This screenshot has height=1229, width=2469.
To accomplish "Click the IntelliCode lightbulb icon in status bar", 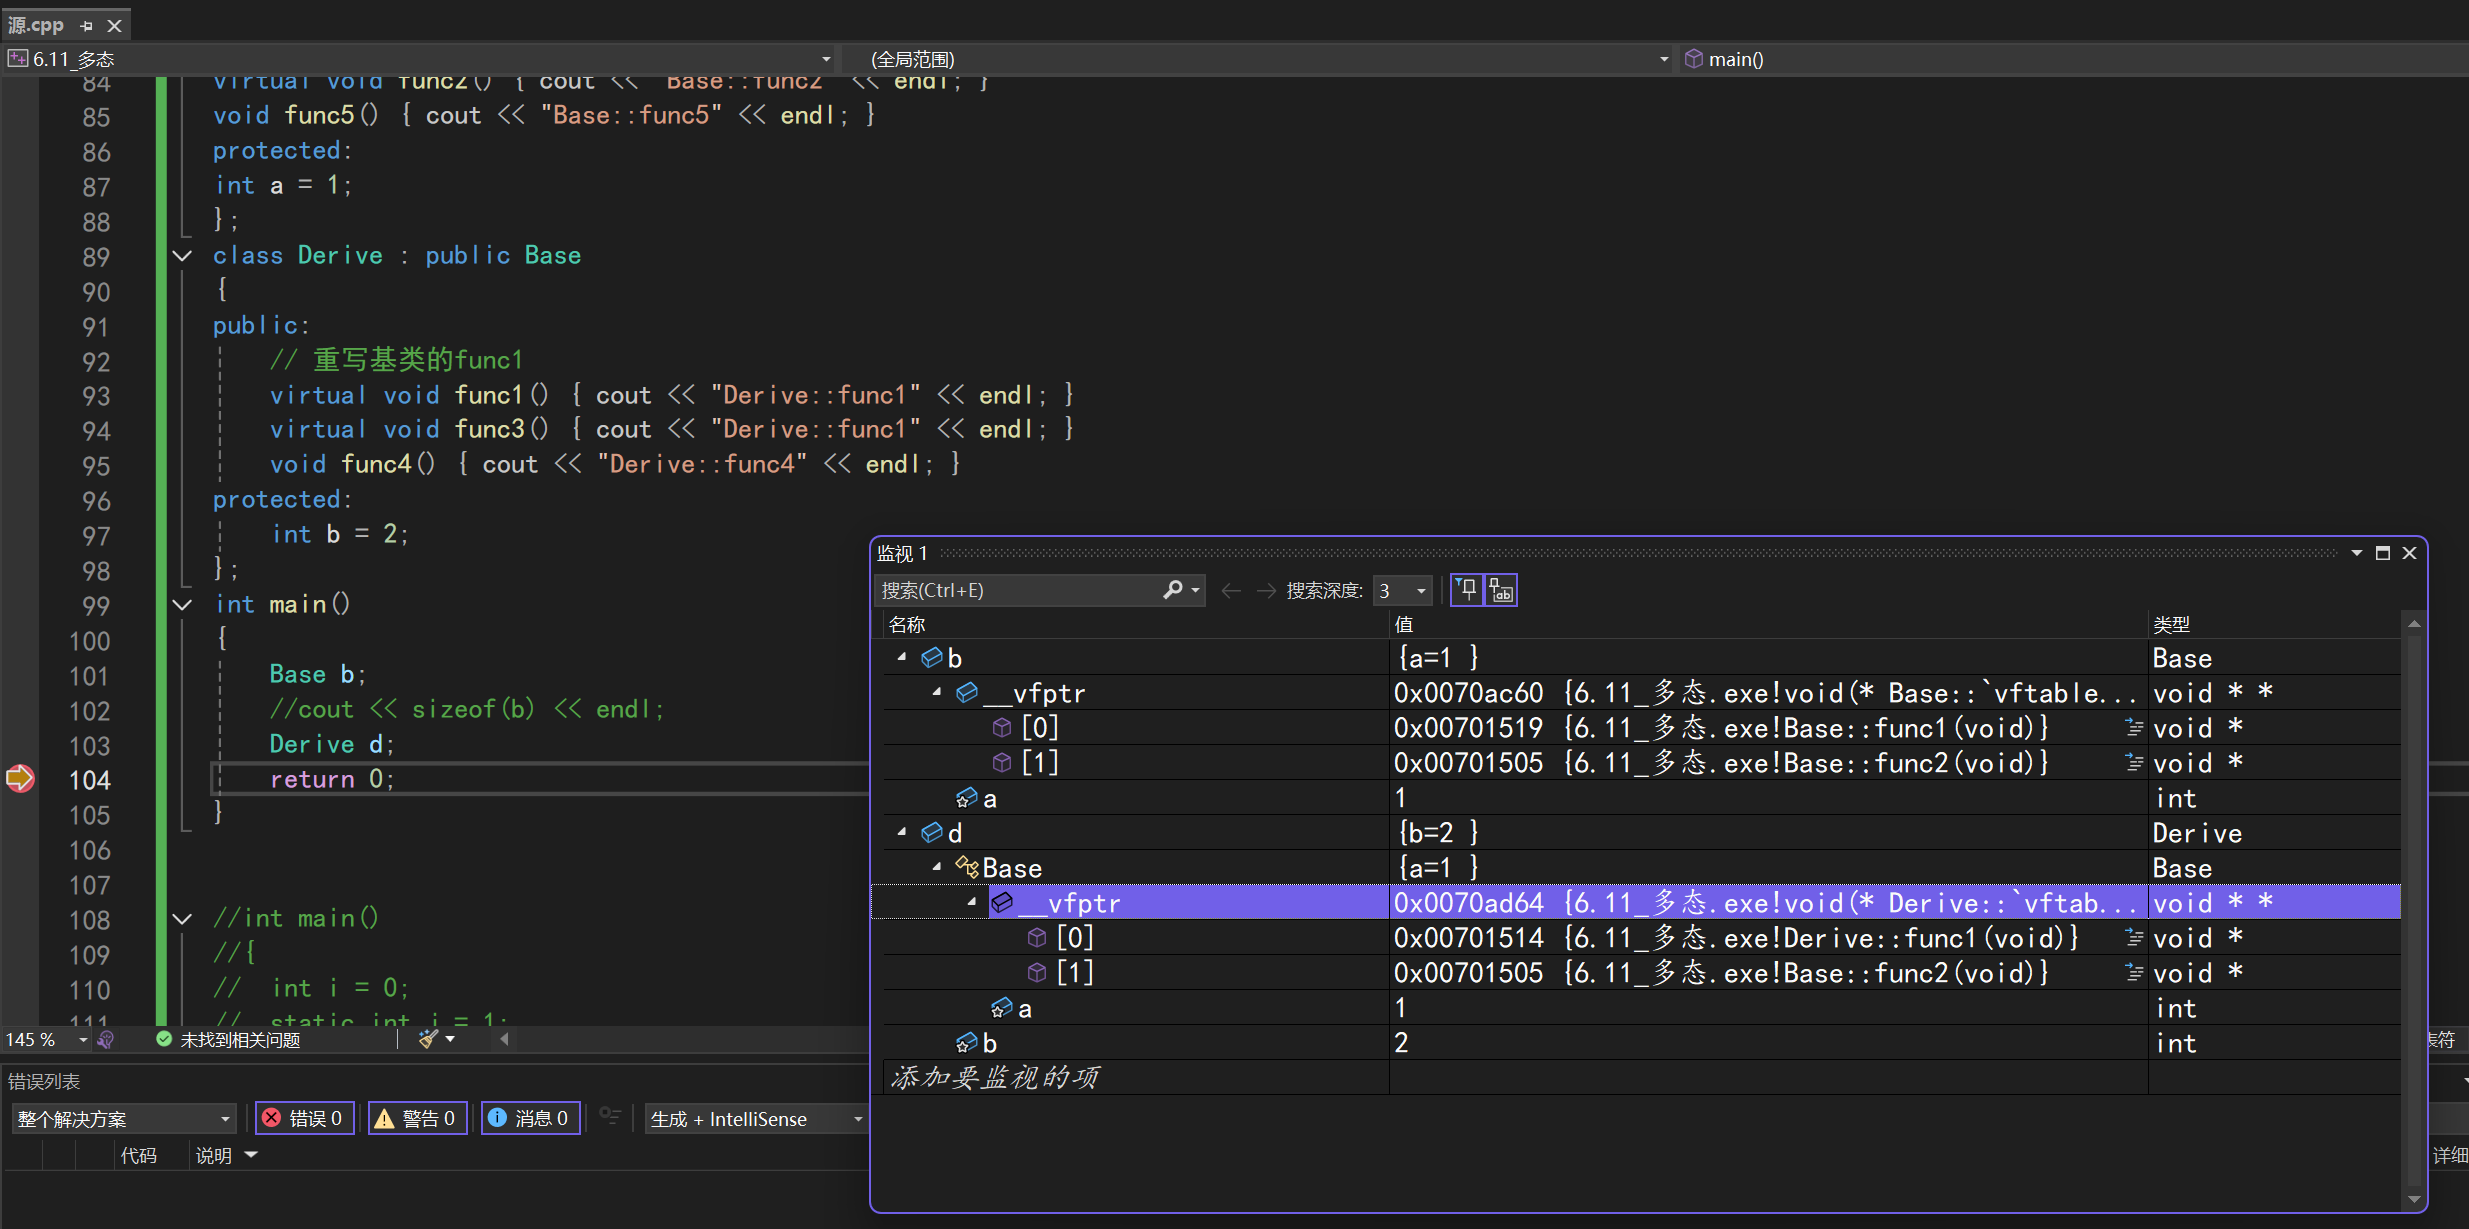I will point(106,1039).
